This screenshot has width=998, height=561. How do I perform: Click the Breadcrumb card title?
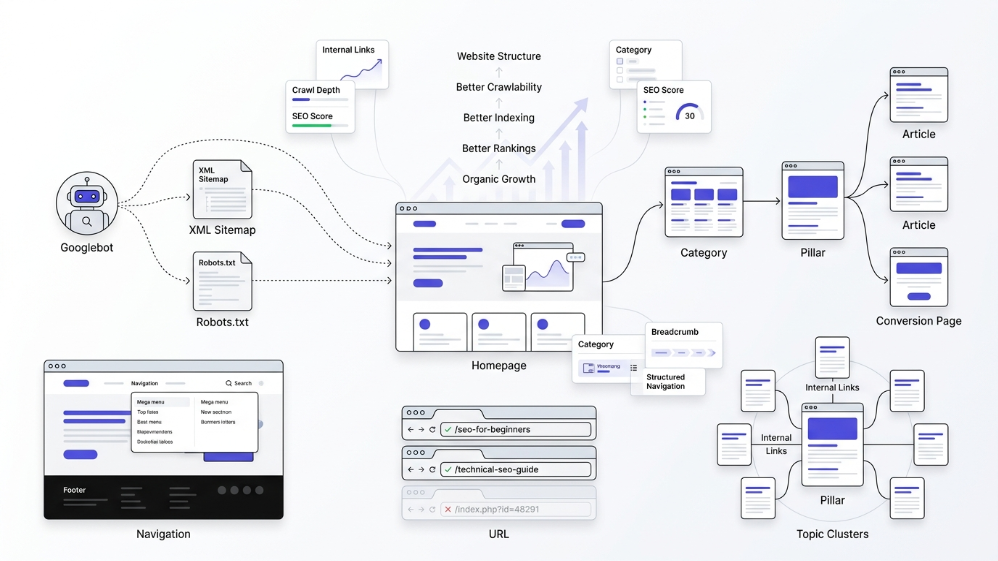pyautogui.click(x=675, y=332)
